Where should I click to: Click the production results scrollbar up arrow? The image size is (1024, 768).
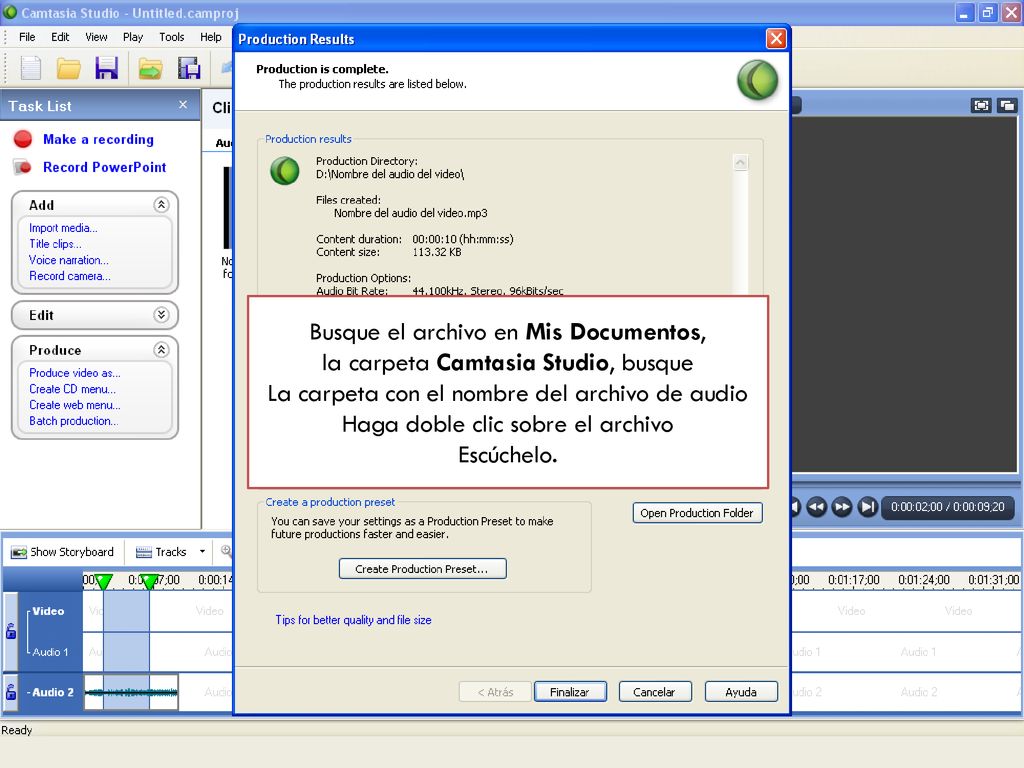coord(741,162)
